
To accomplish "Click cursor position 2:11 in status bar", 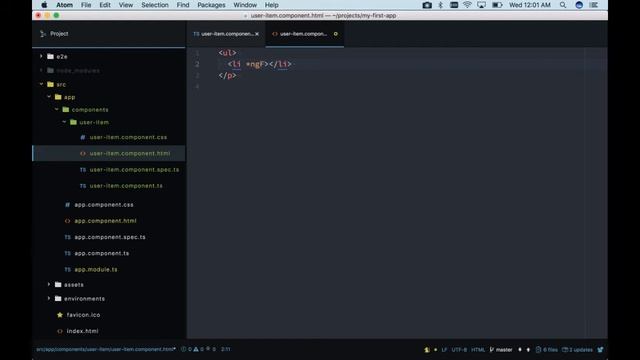I will click(226, 349).
